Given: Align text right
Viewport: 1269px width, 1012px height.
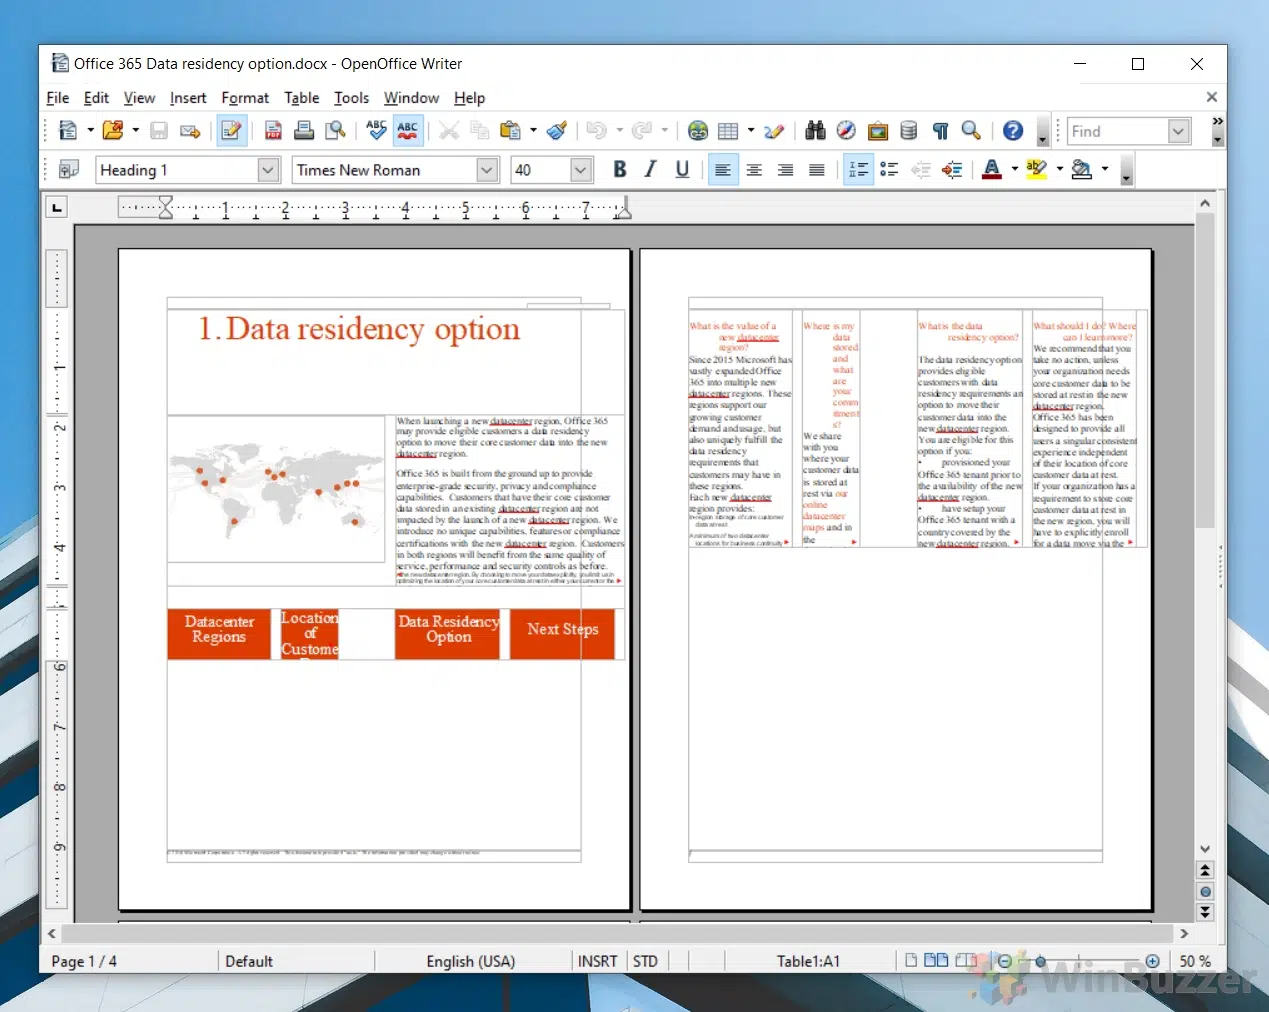Looking at the screenshot, I should tap(785, 170).
